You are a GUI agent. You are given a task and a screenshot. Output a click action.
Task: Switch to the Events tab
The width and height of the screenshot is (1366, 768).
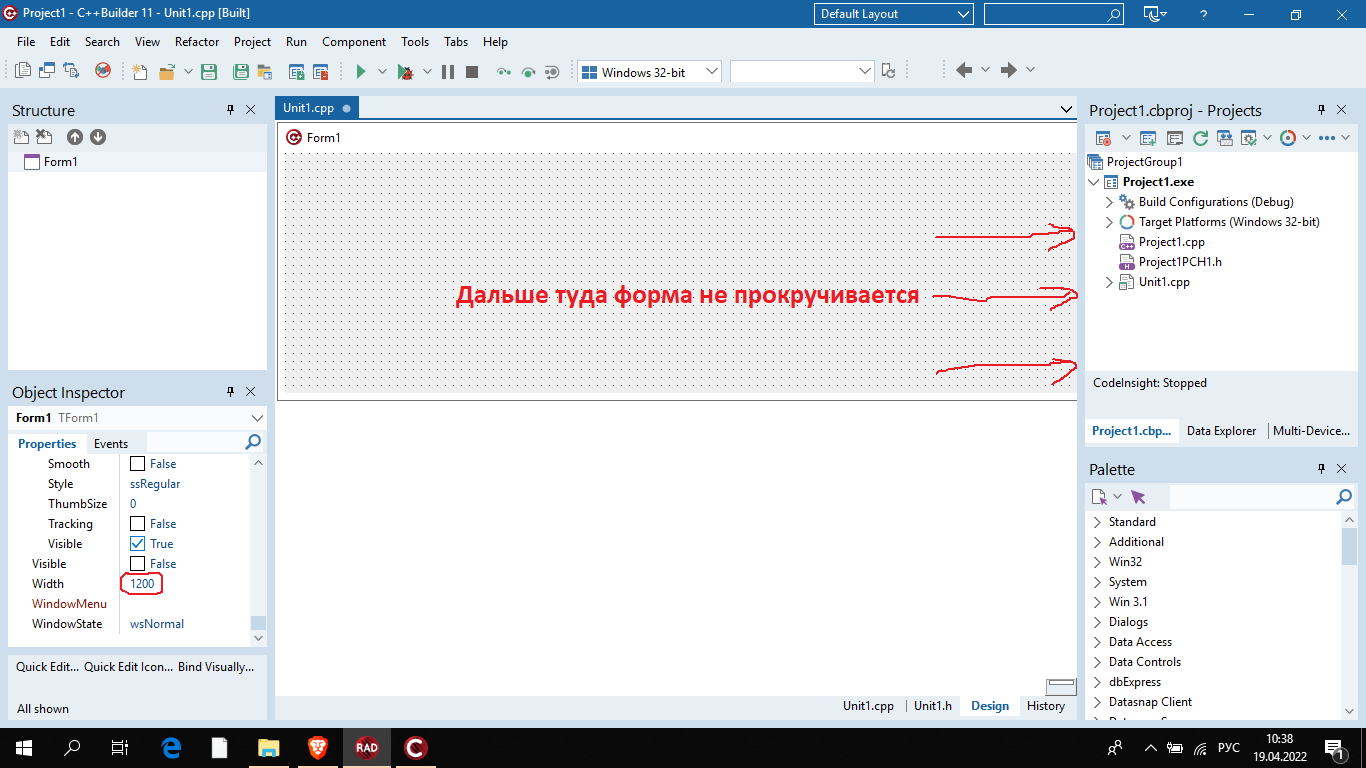coord(111,443)
